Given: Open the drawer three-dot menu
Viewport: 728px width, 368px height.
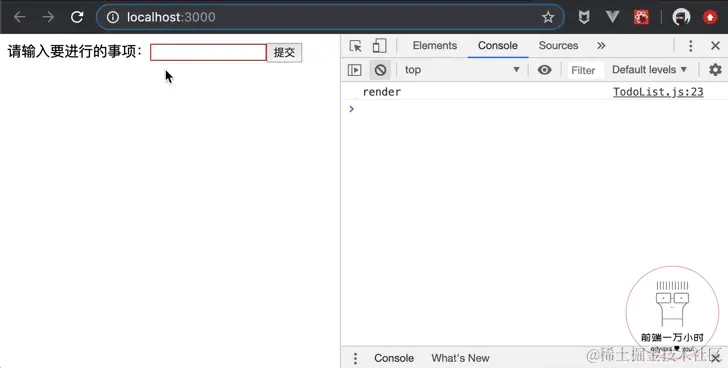Looking at the screenshot, I should coord(355,358).
